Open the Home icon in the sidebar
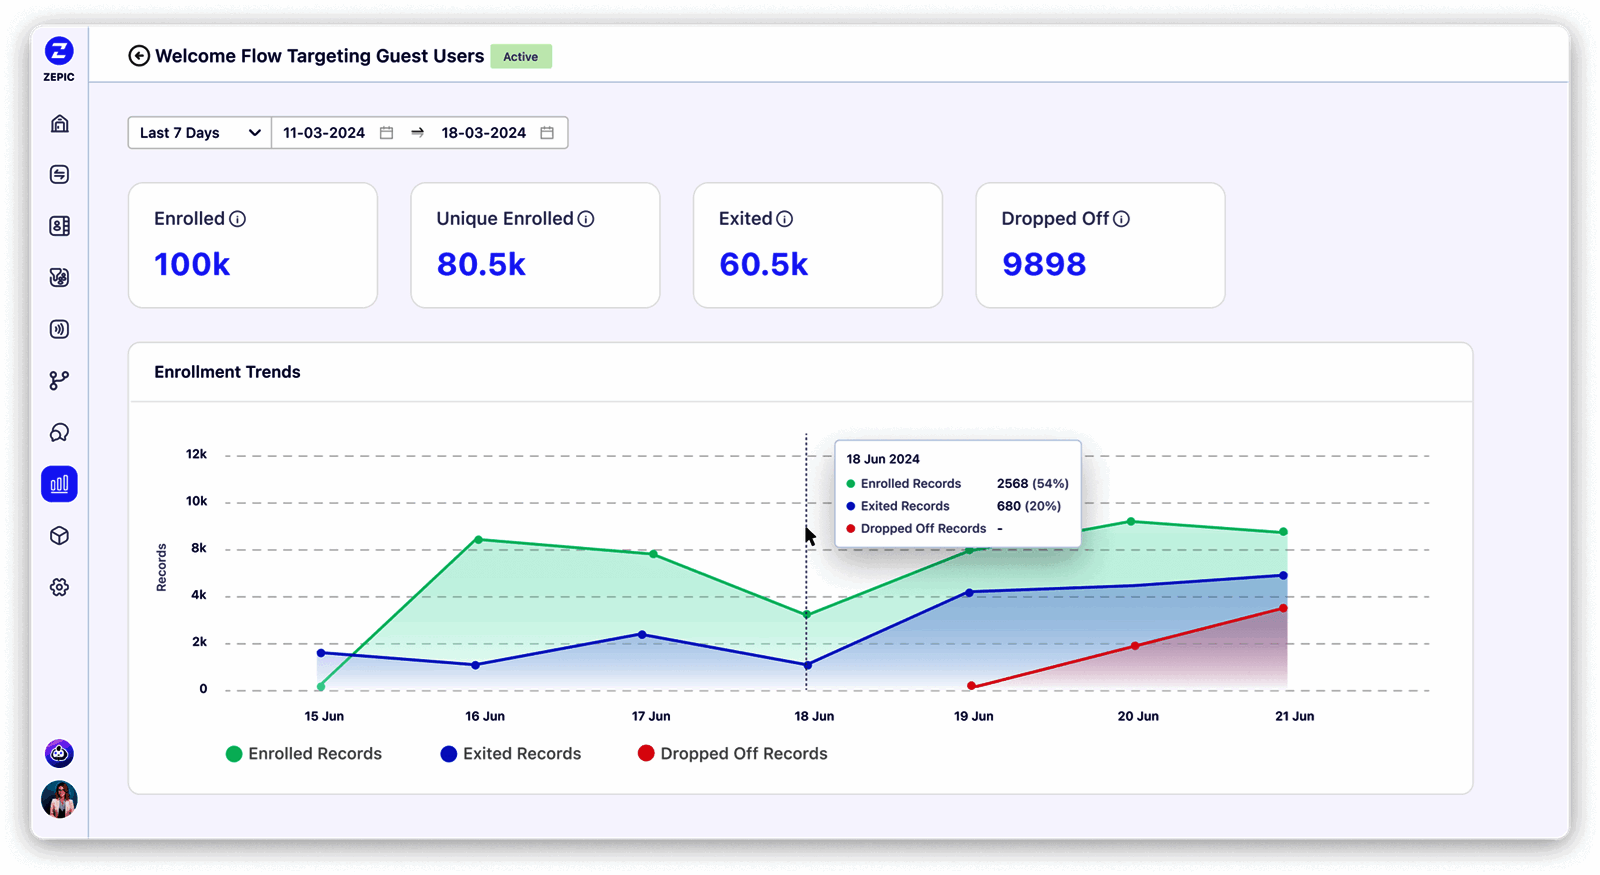Image resolution: width=1600 pixels, height=875 pixels. point(60,124)
